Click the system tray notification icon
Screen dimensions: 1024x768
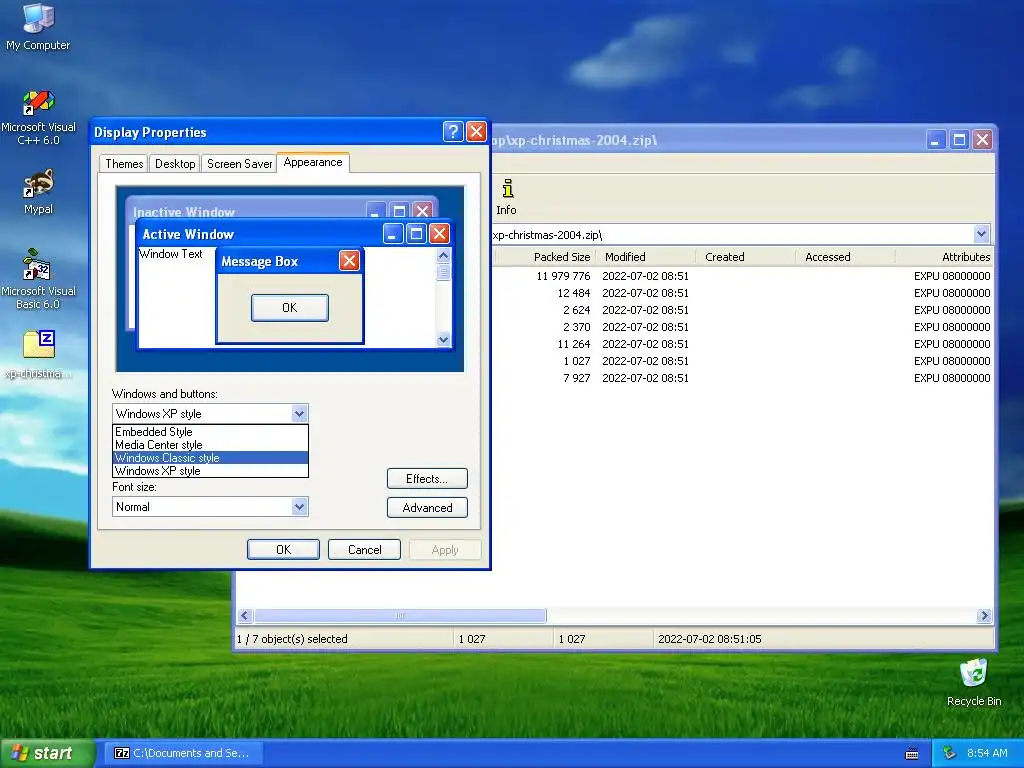click(x=949, y=753)
